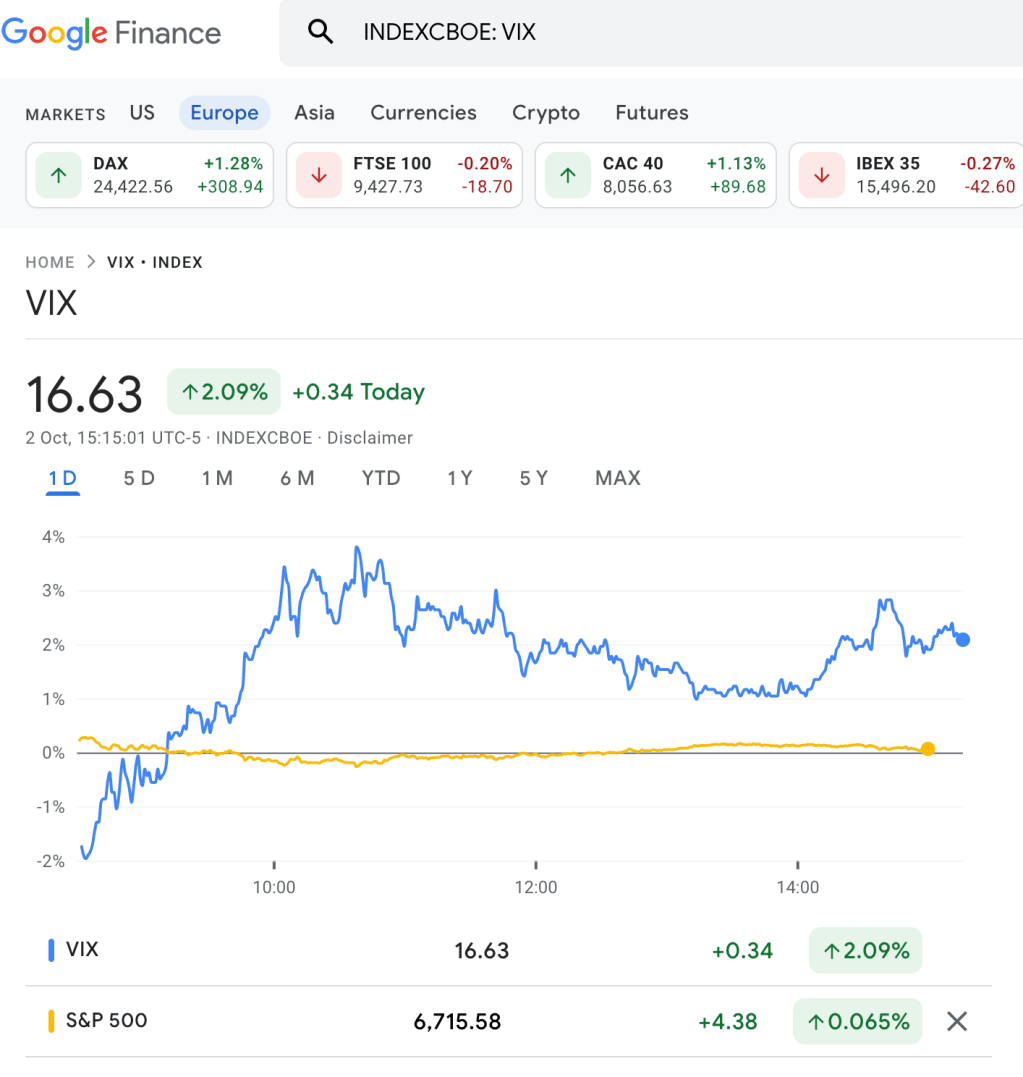1023x1077 pixels.
Task: Click the yellow S&P 500 color marker
Action: [x=51, y=1021]
